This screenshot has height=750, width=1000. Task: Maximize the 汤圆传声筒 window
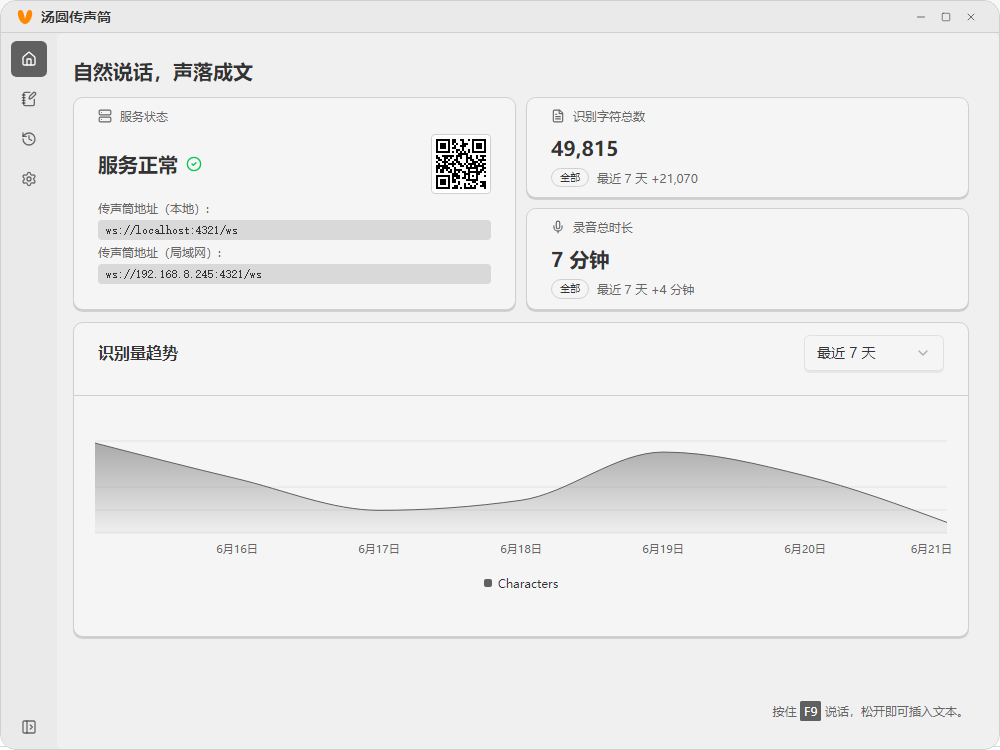click(946, 17)
